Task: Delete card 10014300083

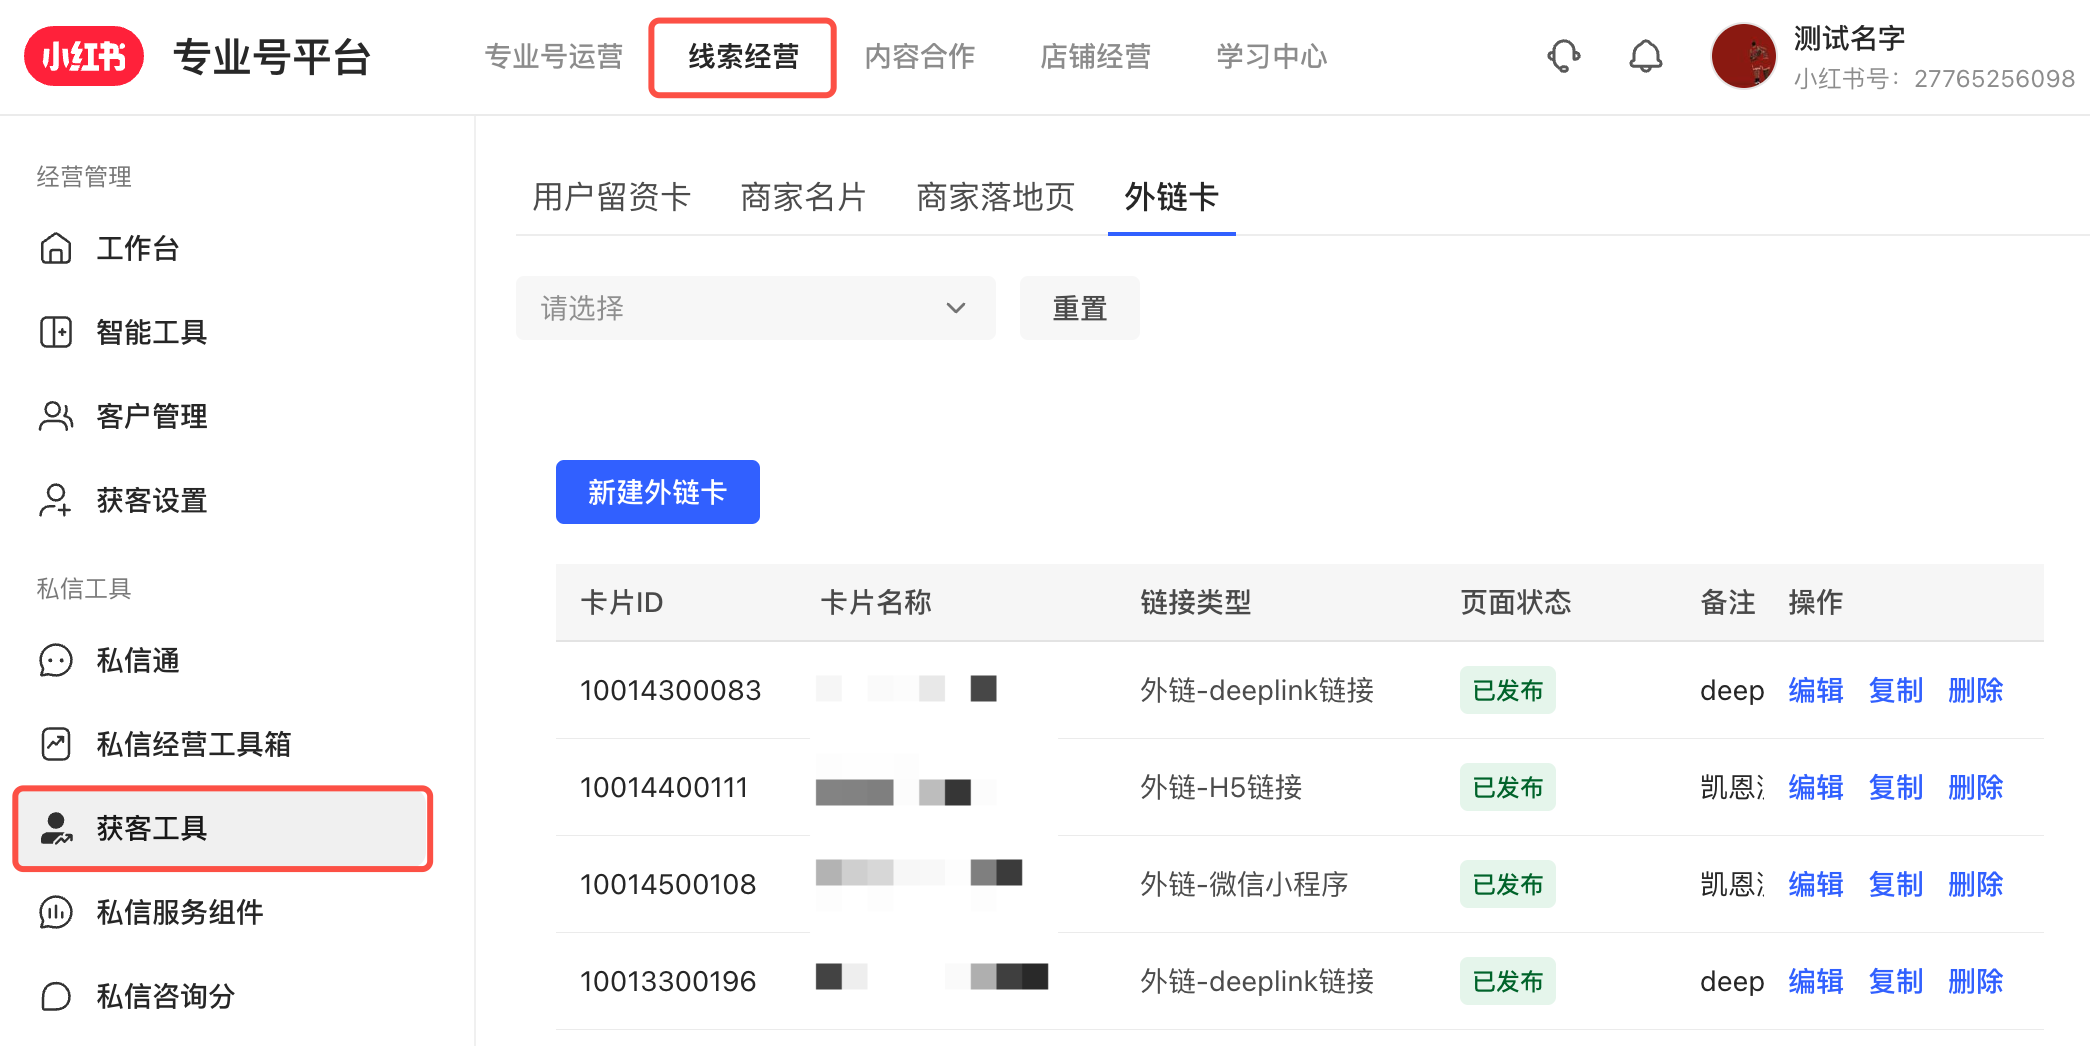Action: pyautogui.click(x=1976, y=690)
